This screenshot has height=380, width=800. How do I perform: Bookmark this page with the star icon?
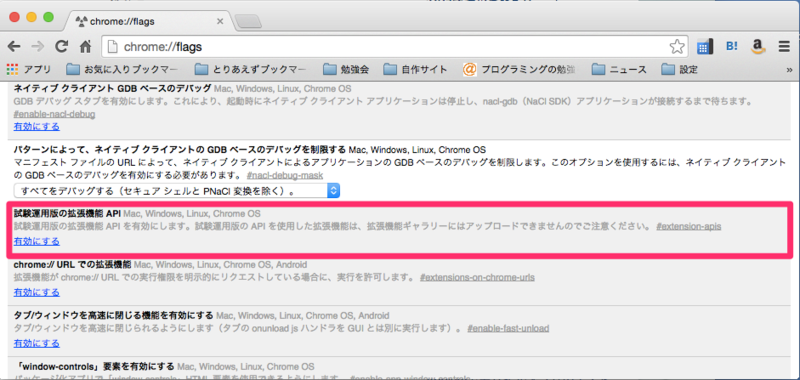point(677,47)
